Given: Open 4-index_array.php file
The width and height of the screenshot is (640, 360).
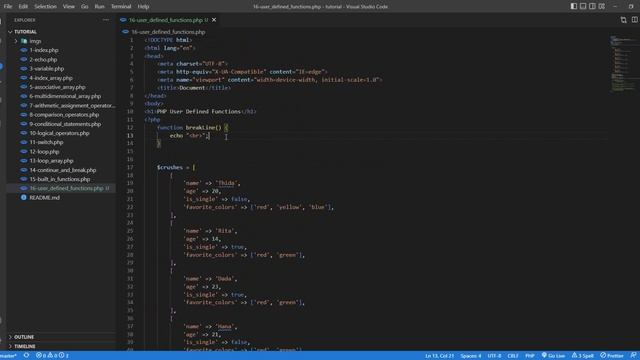Looking at the screenshot, I should [x=51, y=78].
